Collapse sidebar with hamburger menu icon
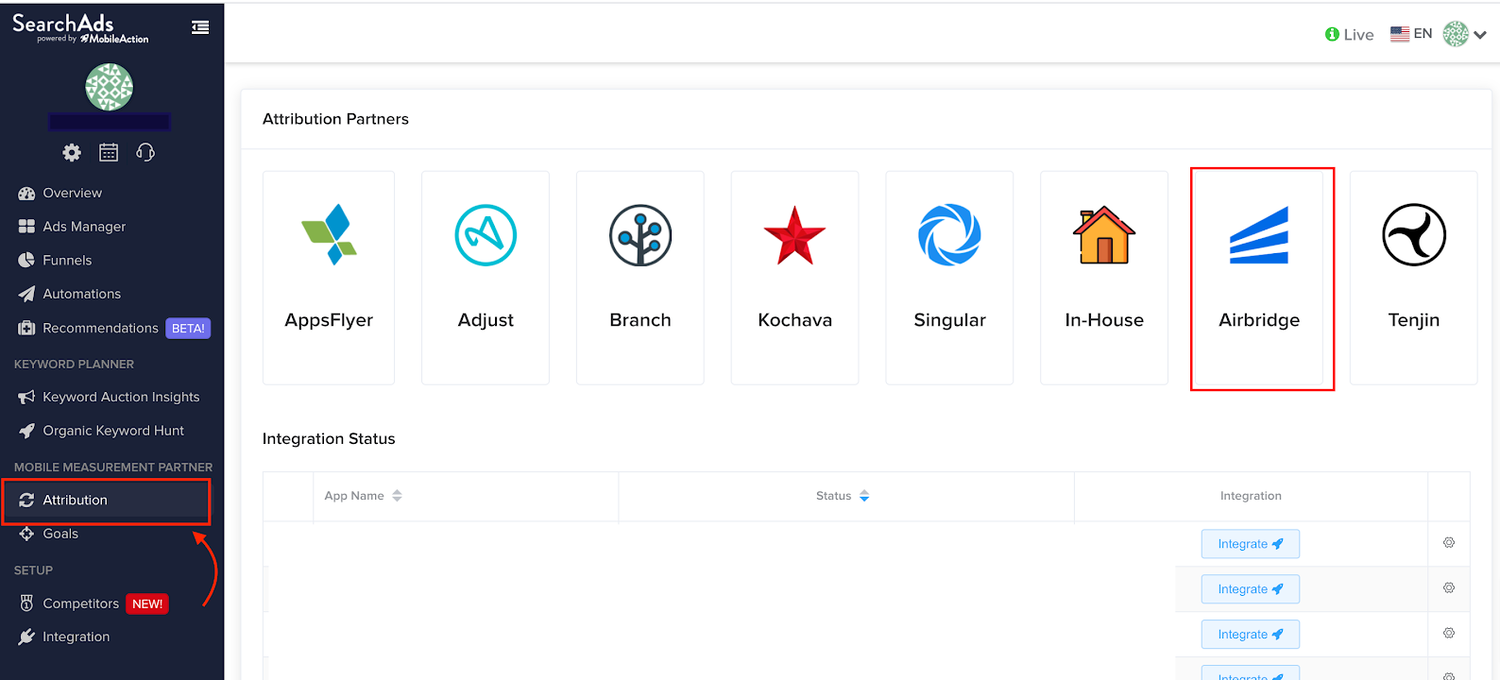1500x680 pixels. tap(200, 28)
